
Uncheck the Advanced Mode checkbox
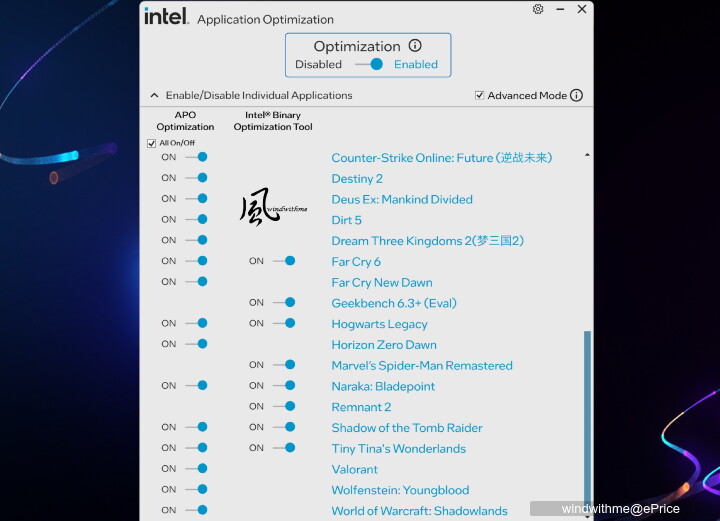[x=479, y=95]
